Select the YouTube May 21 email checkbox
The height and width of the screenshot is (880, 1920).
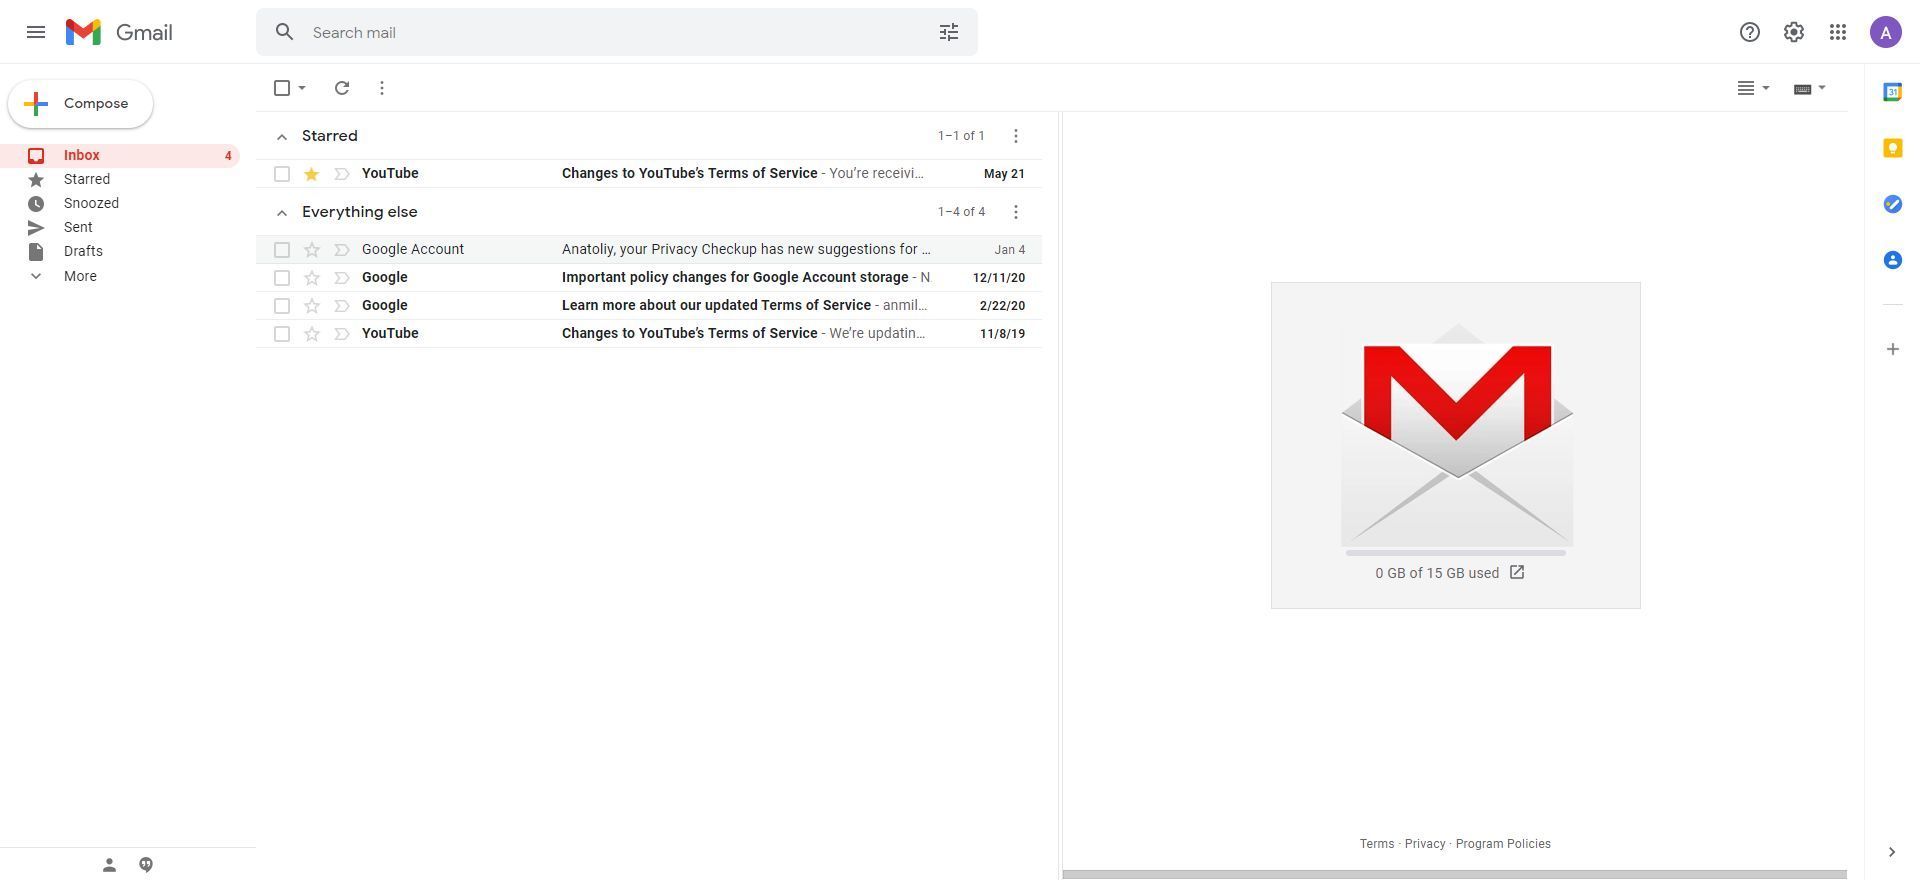[x=282, y=174]
